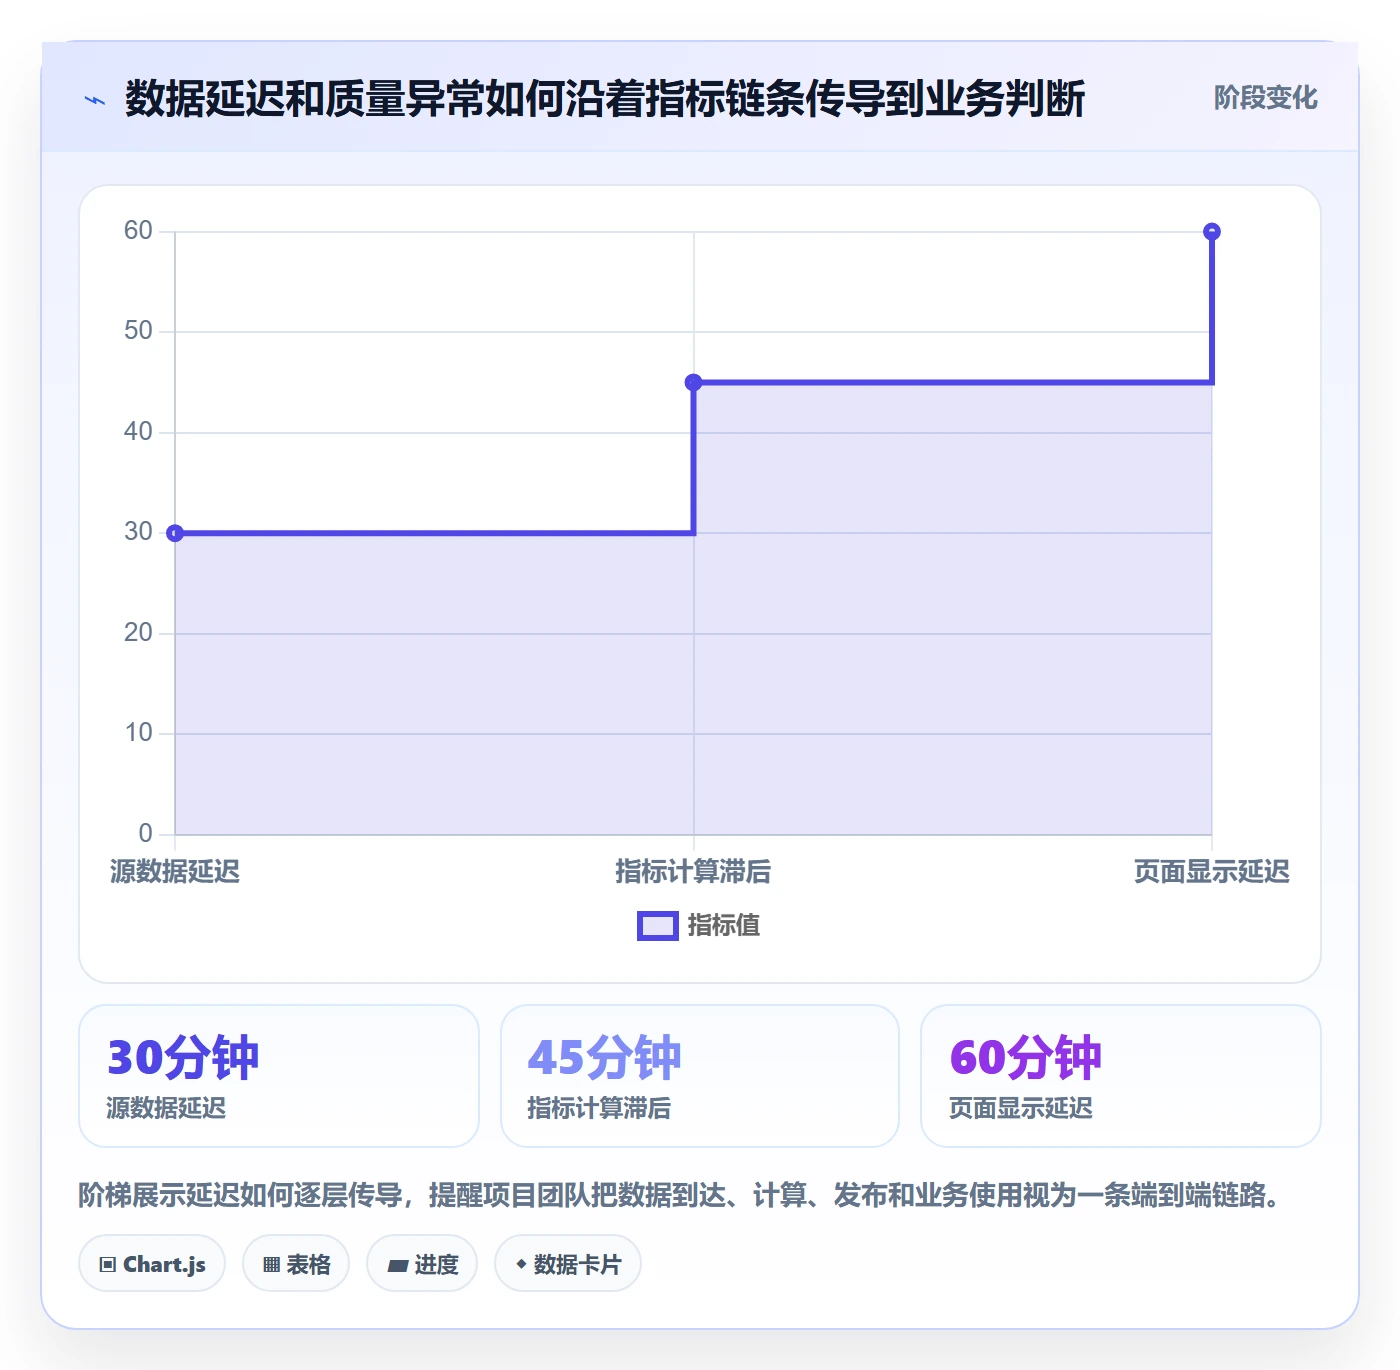Click the y-axis value 50
Viewport: 1400px width, 1370px height.
click(138, 331)
